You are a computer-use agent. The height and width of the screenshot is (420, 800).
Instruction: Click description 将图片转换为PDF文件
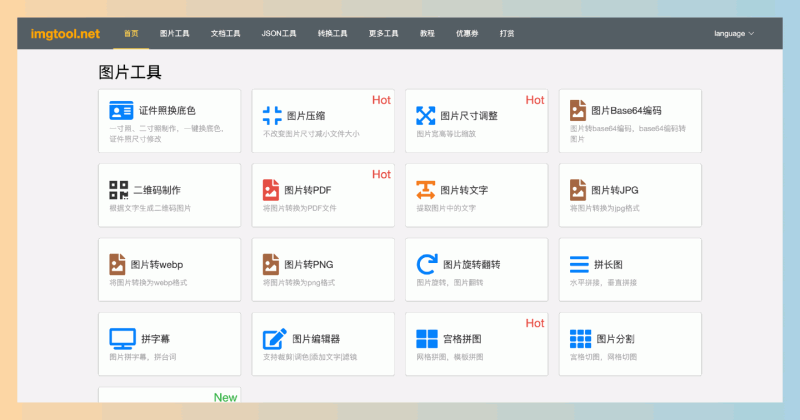[299, 208]
